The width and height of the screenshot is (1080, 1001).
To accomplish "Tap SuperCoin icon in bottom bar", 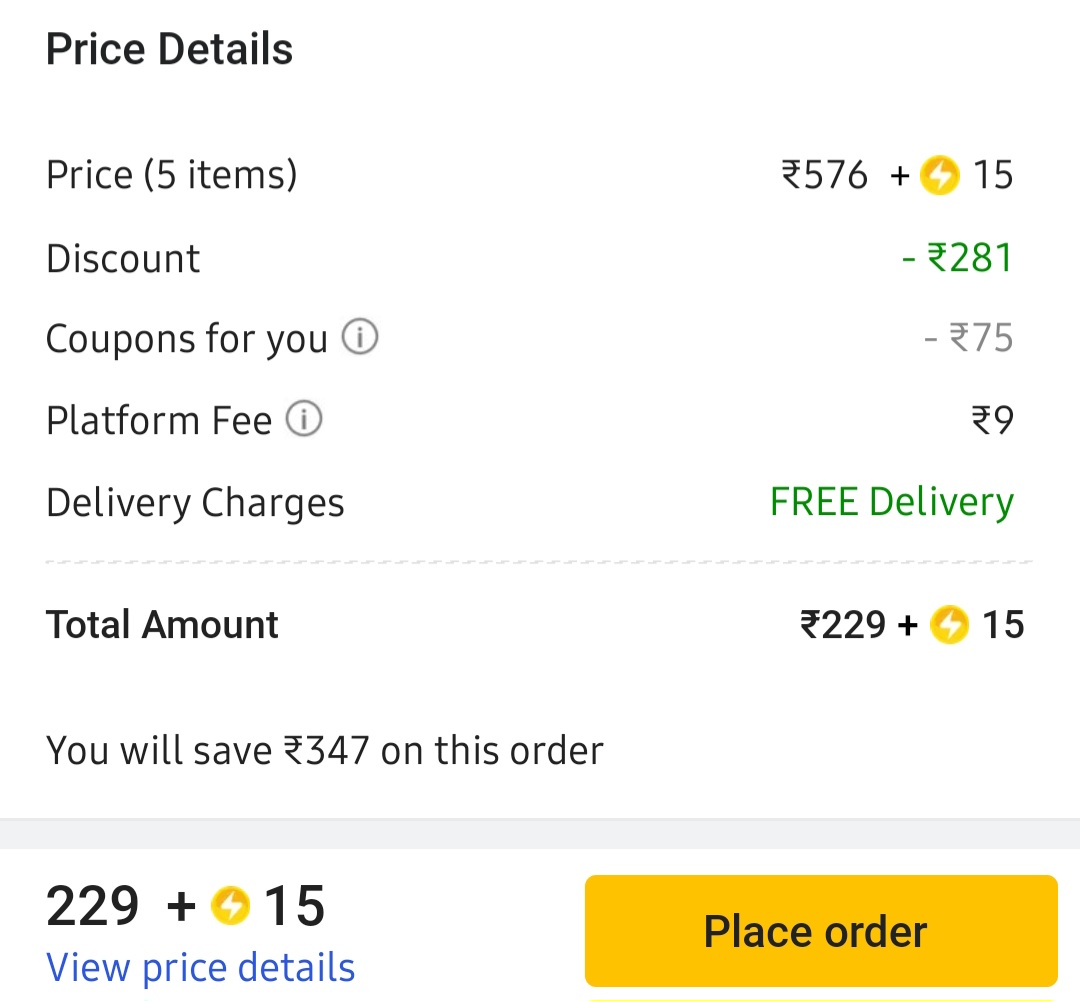I will point(231,906).
